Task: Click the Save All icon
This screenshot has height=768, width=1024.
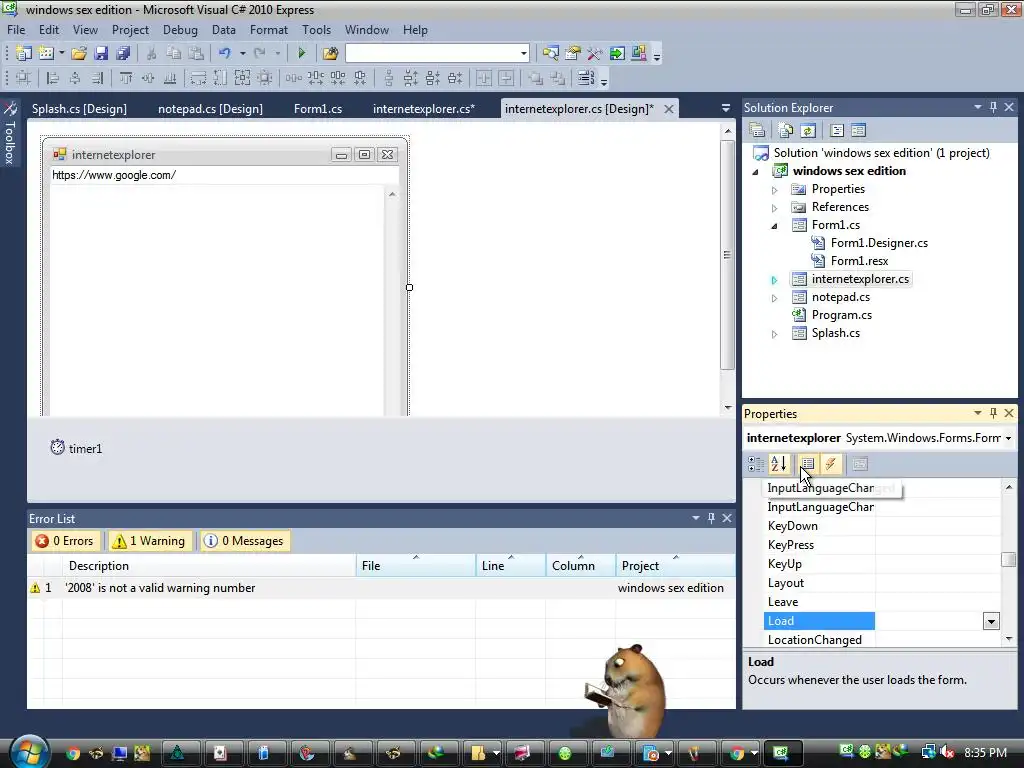Action: click(x=123, y=54)
